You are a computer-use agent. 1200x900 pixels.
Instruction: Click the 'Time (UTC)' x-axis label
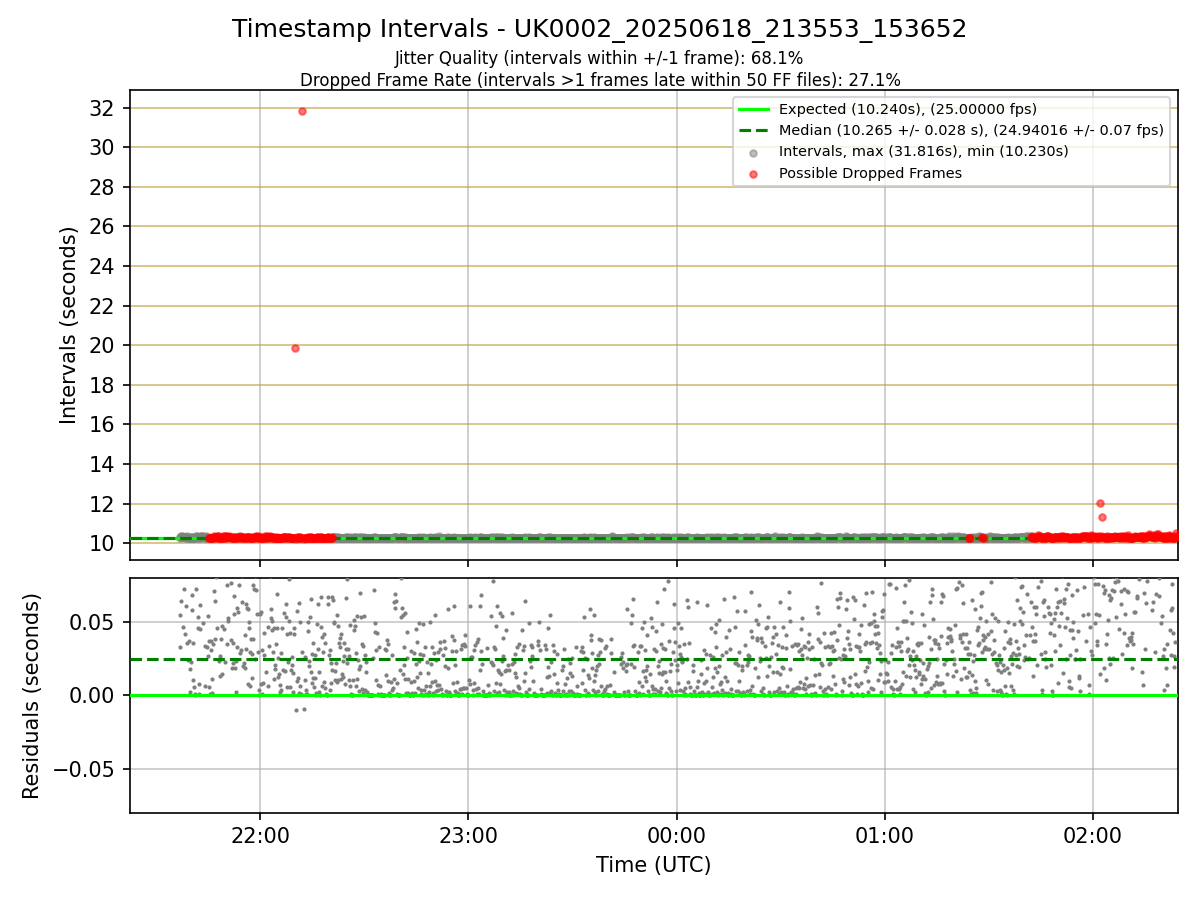pyautogui.click(x=653, y=865)
